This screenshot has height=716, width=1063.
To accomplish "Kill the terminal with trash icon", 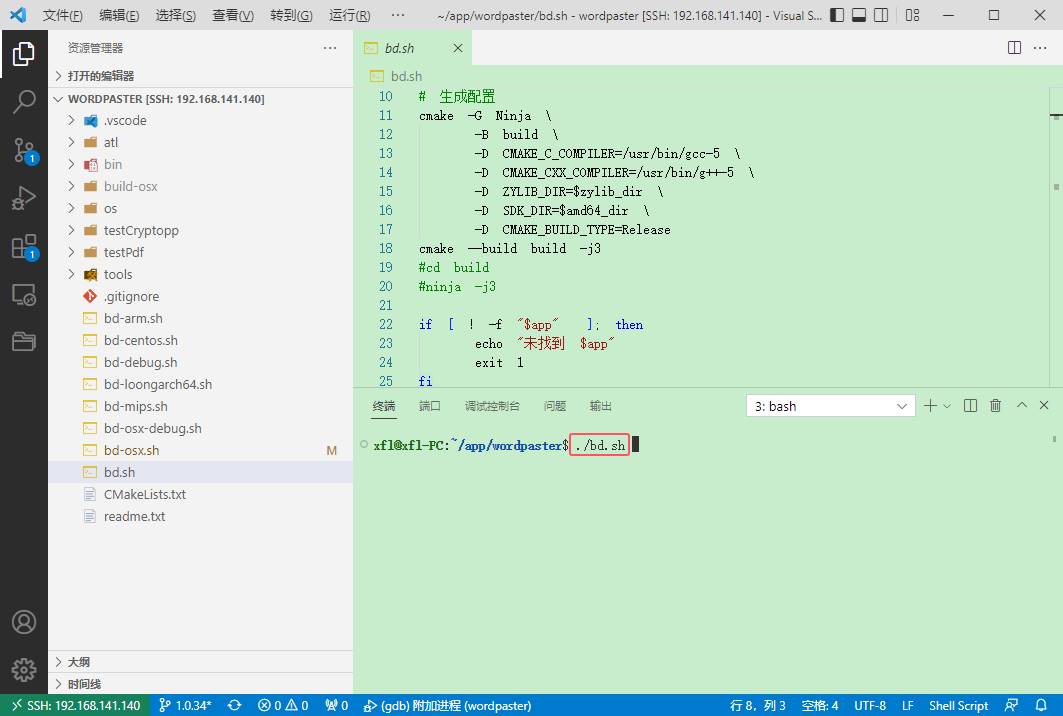I will pyautogui.click(x=995, y=406).
